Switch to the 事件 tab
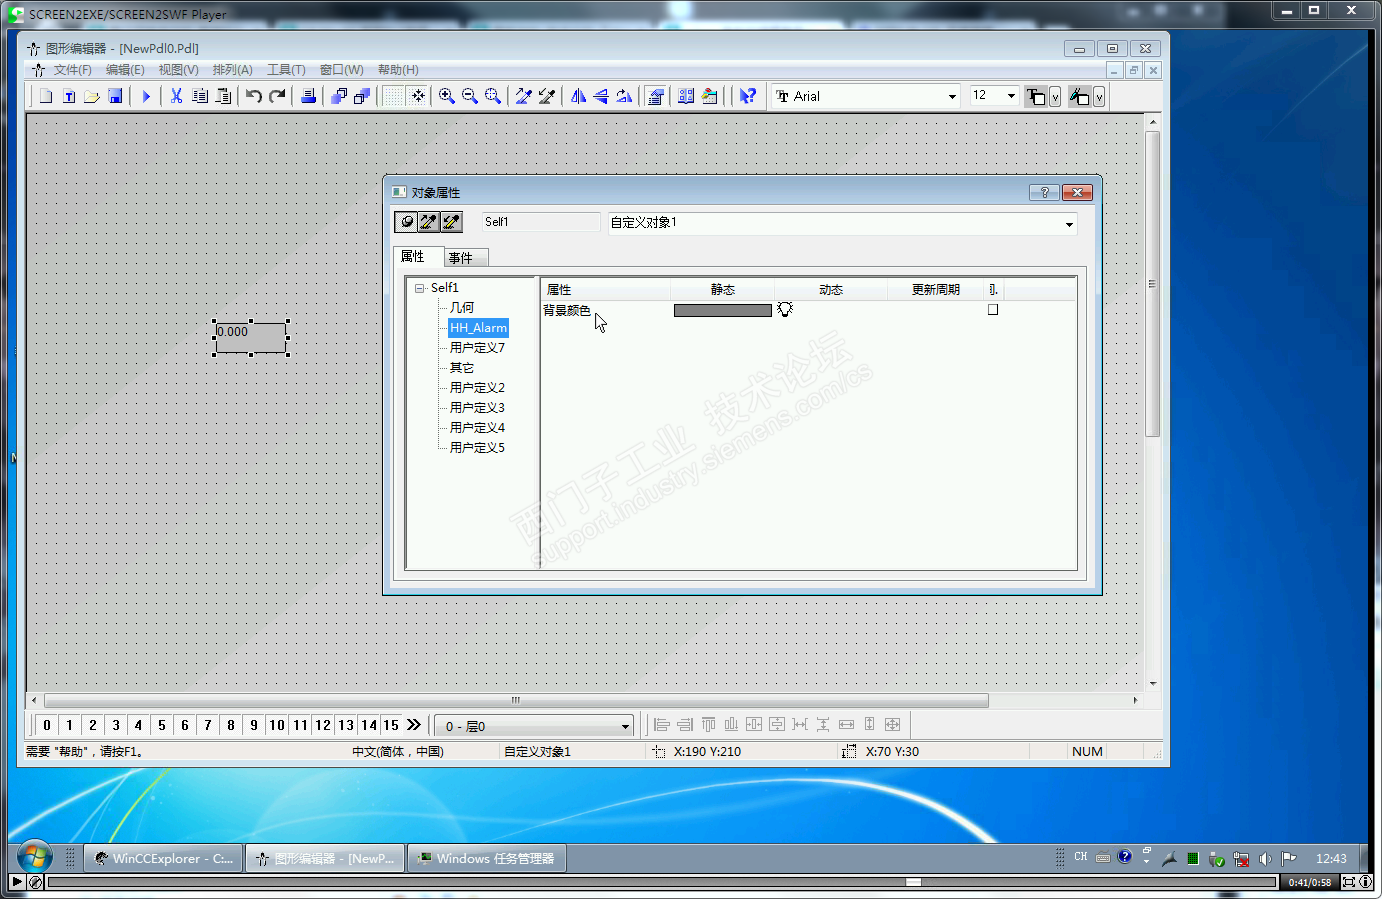The width and height of the screenshot is (1382, 899). pyautogui.click(x=465, y=258)
